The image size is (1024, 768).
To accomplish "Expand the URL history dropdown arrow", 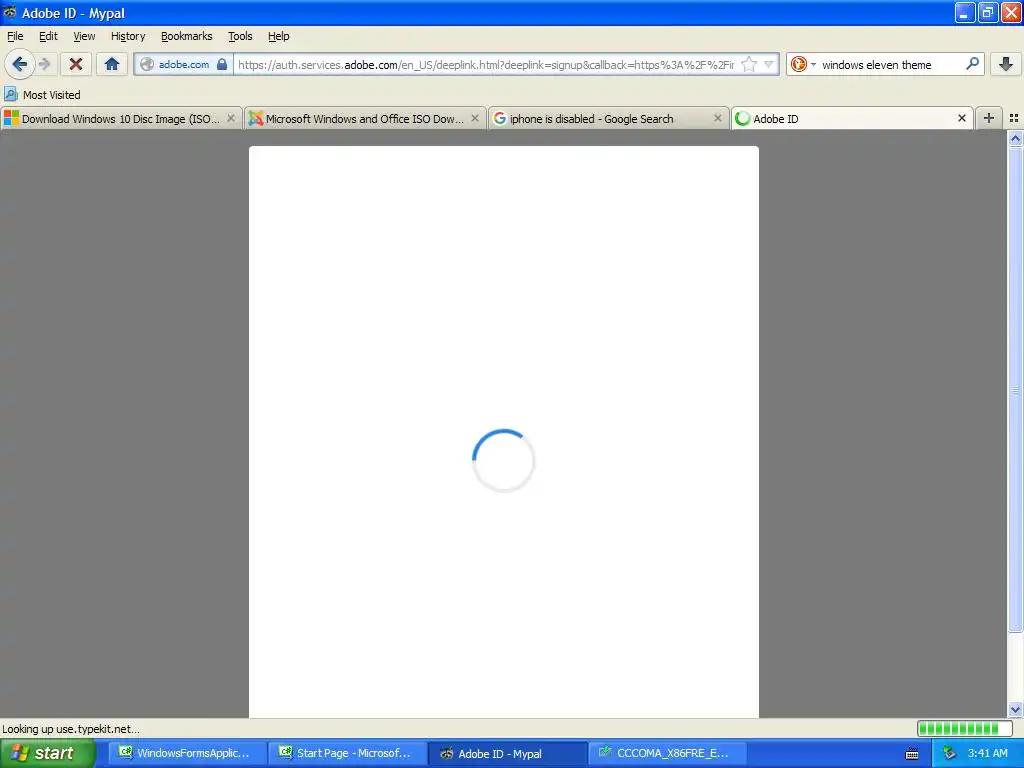I will tap(769, 64).
